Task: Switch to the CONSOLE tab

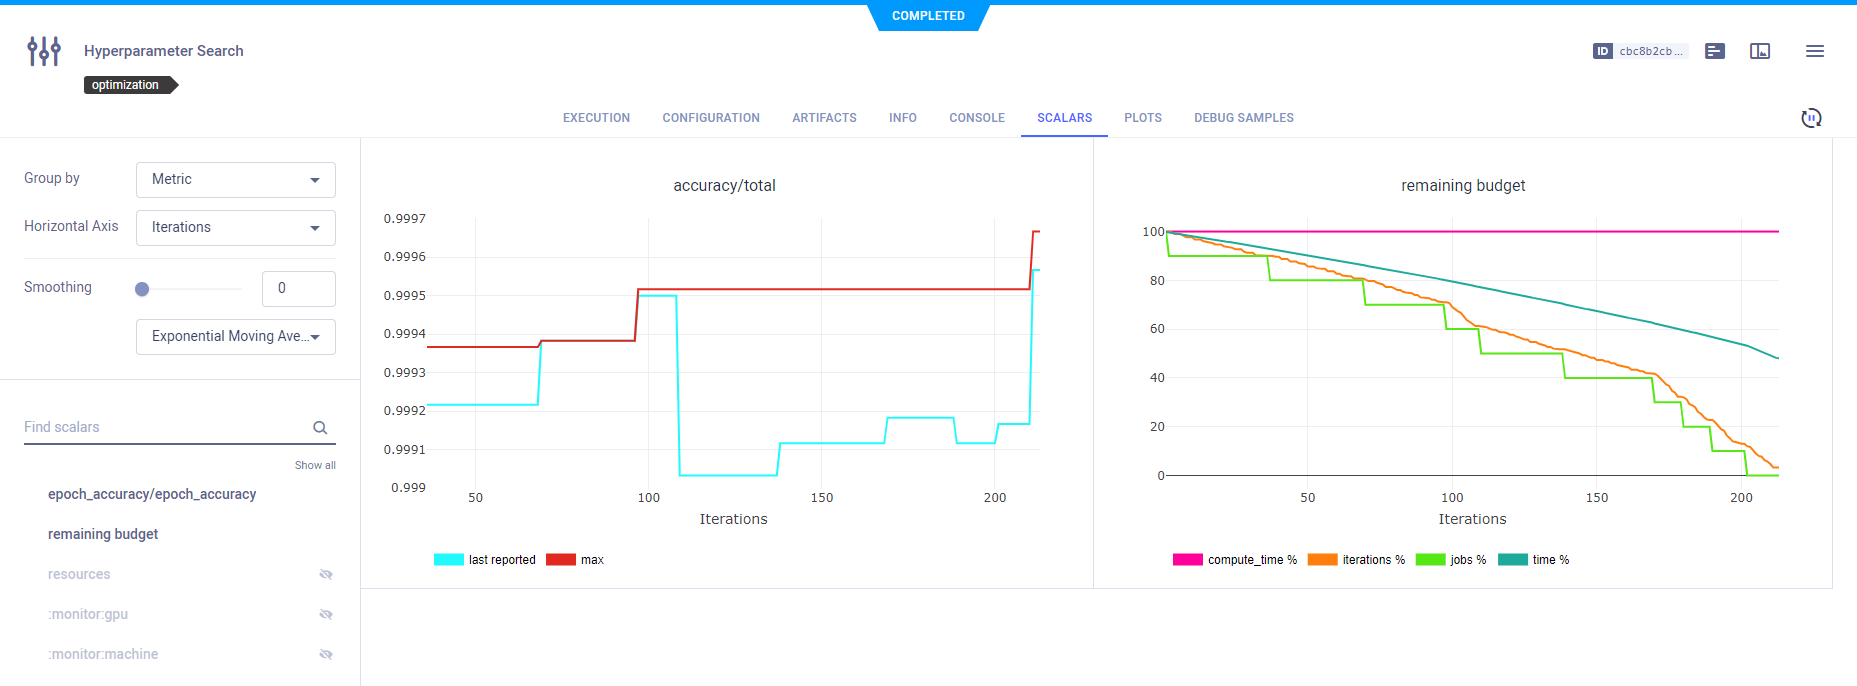Action: 976,118
